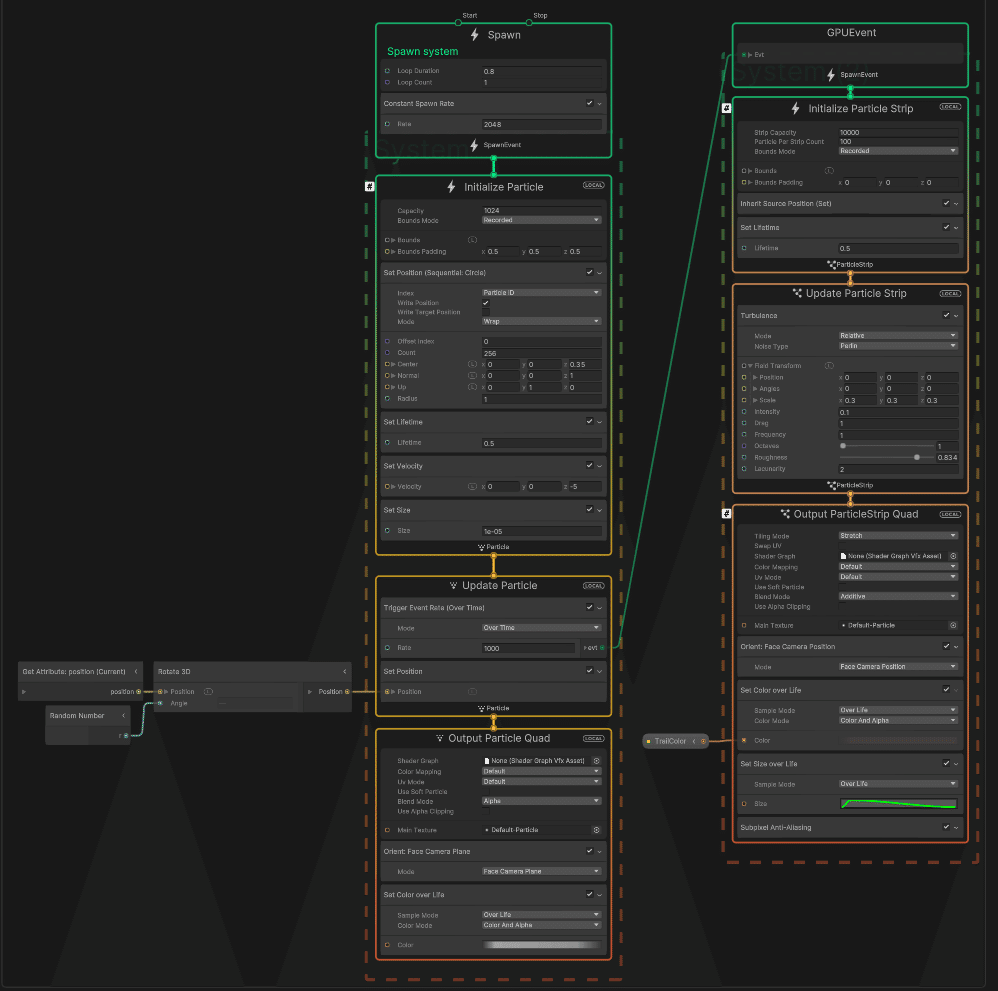Open the Mode dropdown showing Wrap

542,321
